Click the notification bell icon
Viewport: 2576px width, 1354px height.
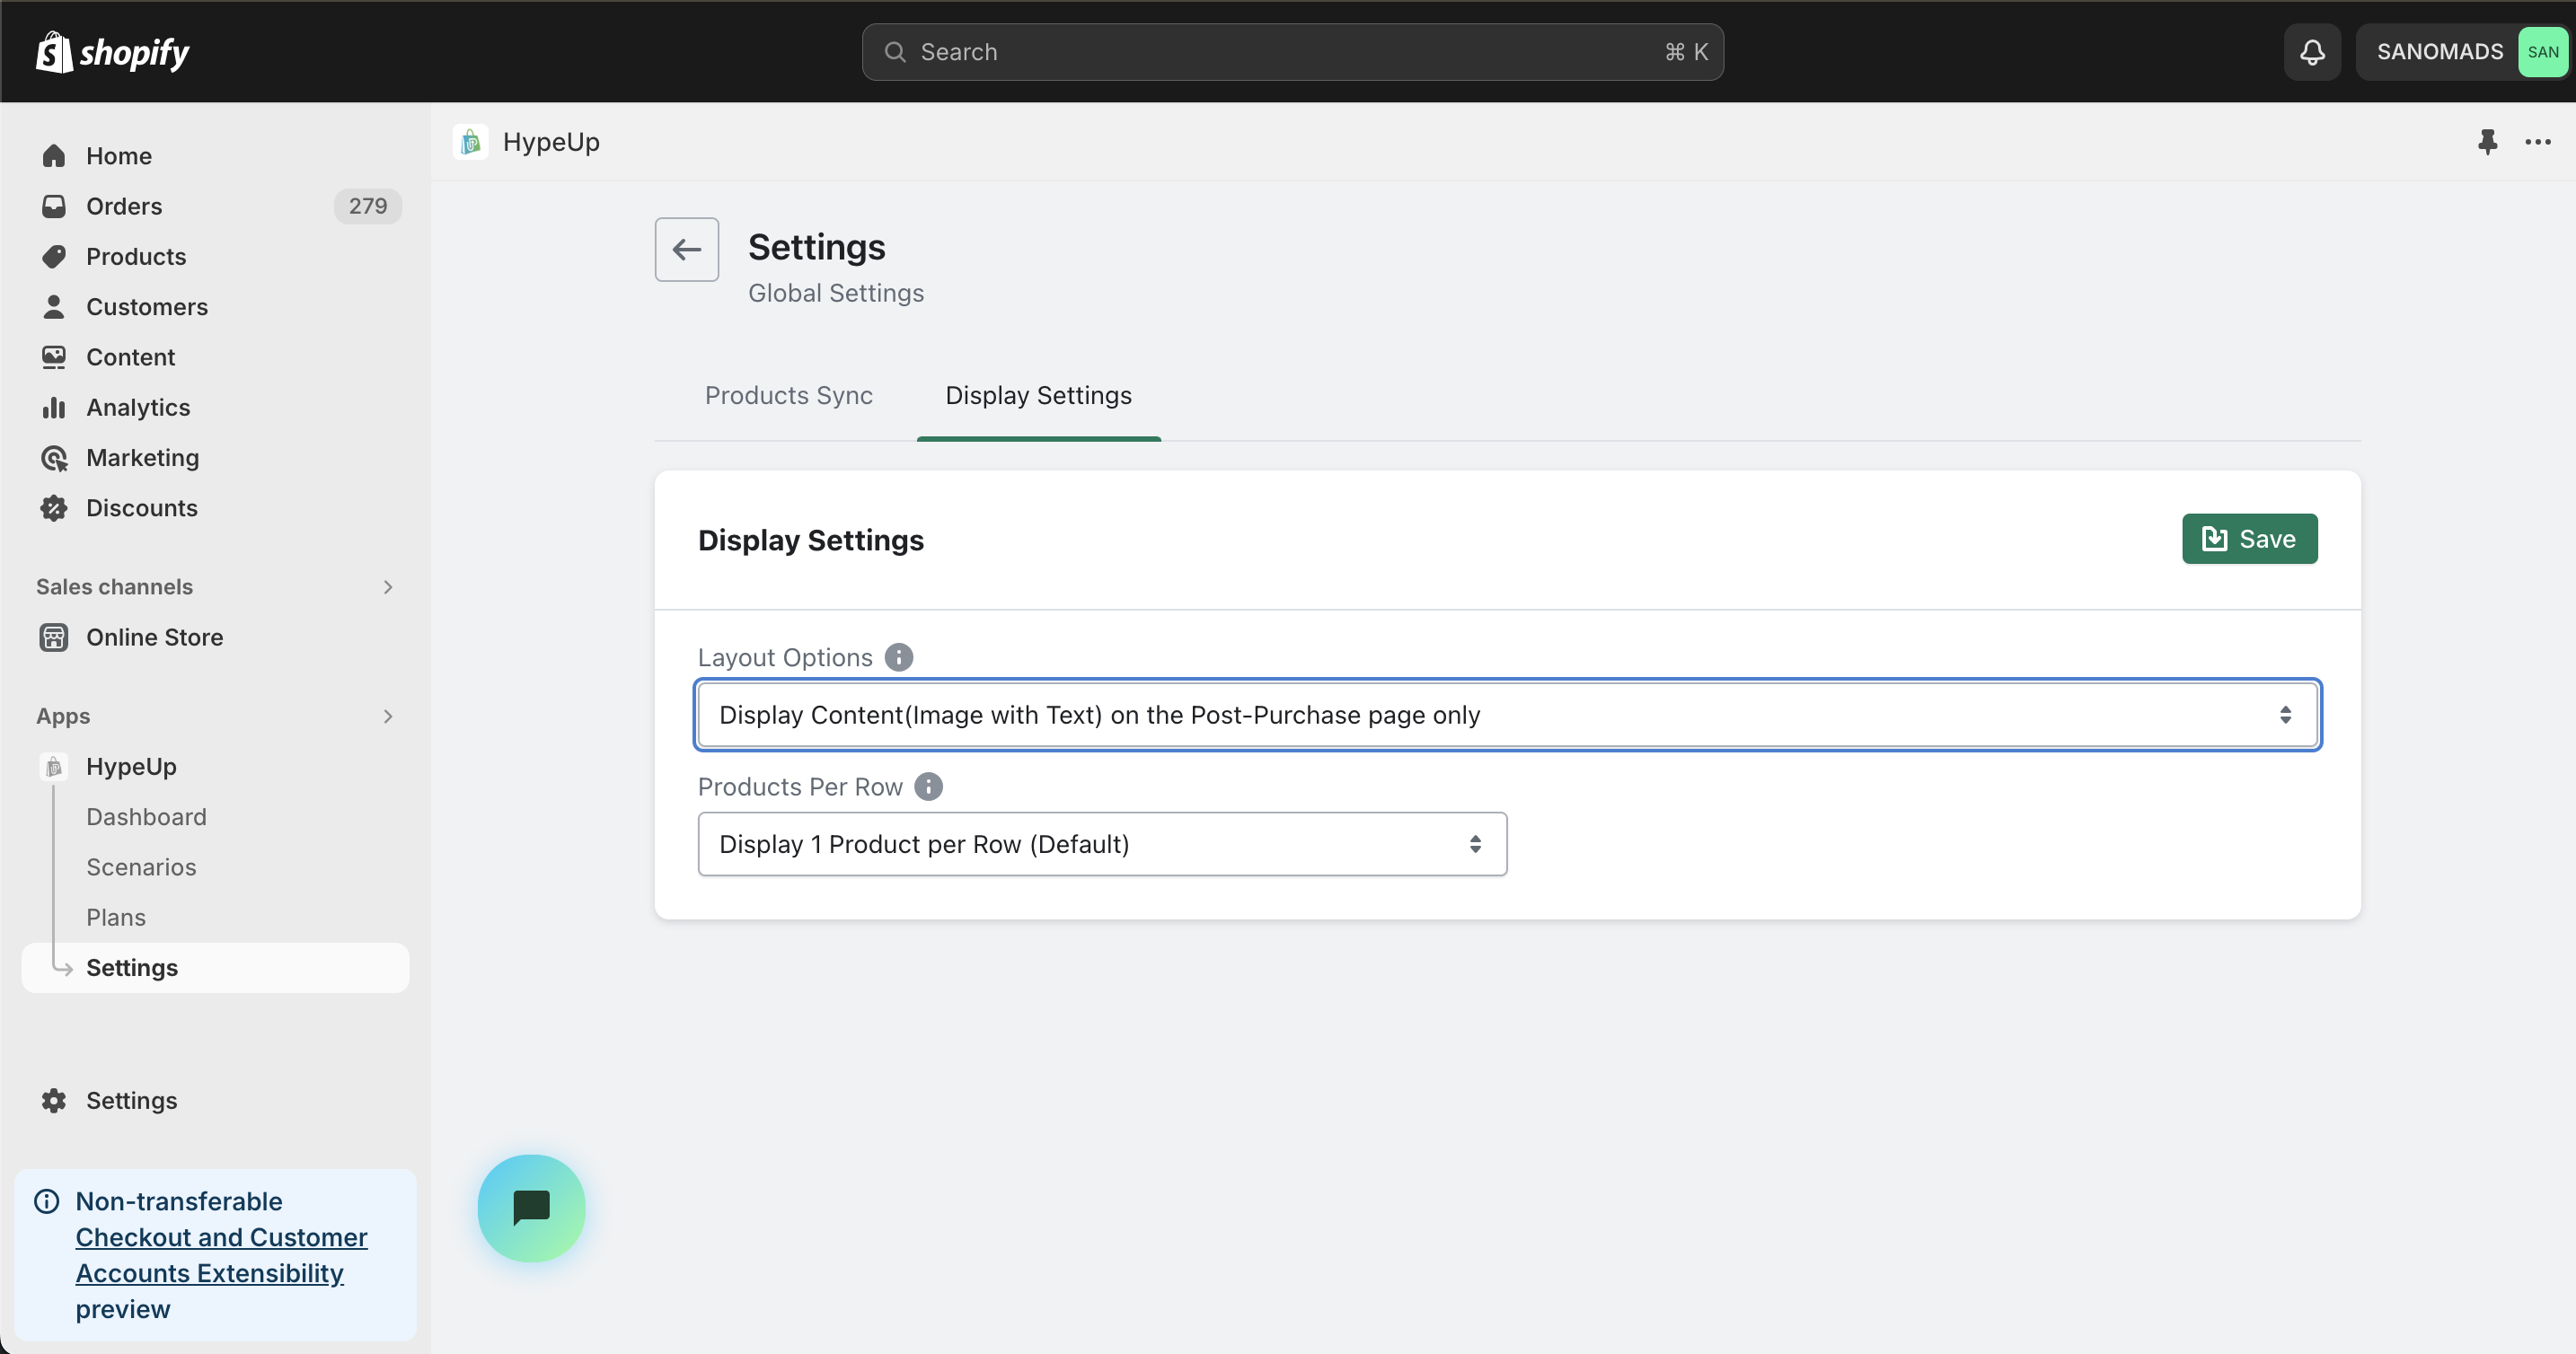tap(2311, 52)
